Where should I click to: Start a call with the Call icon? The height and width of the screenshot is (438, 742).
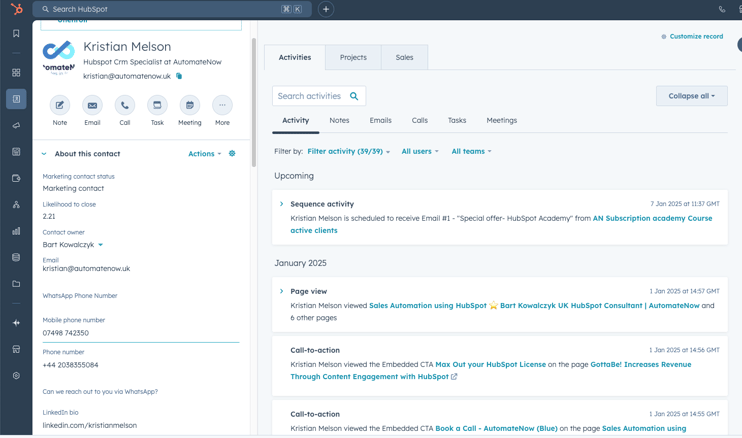[x=125, y=105]
